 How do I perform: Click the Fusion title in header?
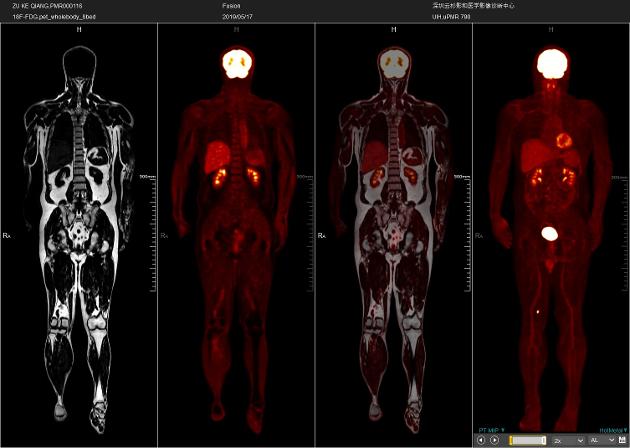tap(231, 6)
